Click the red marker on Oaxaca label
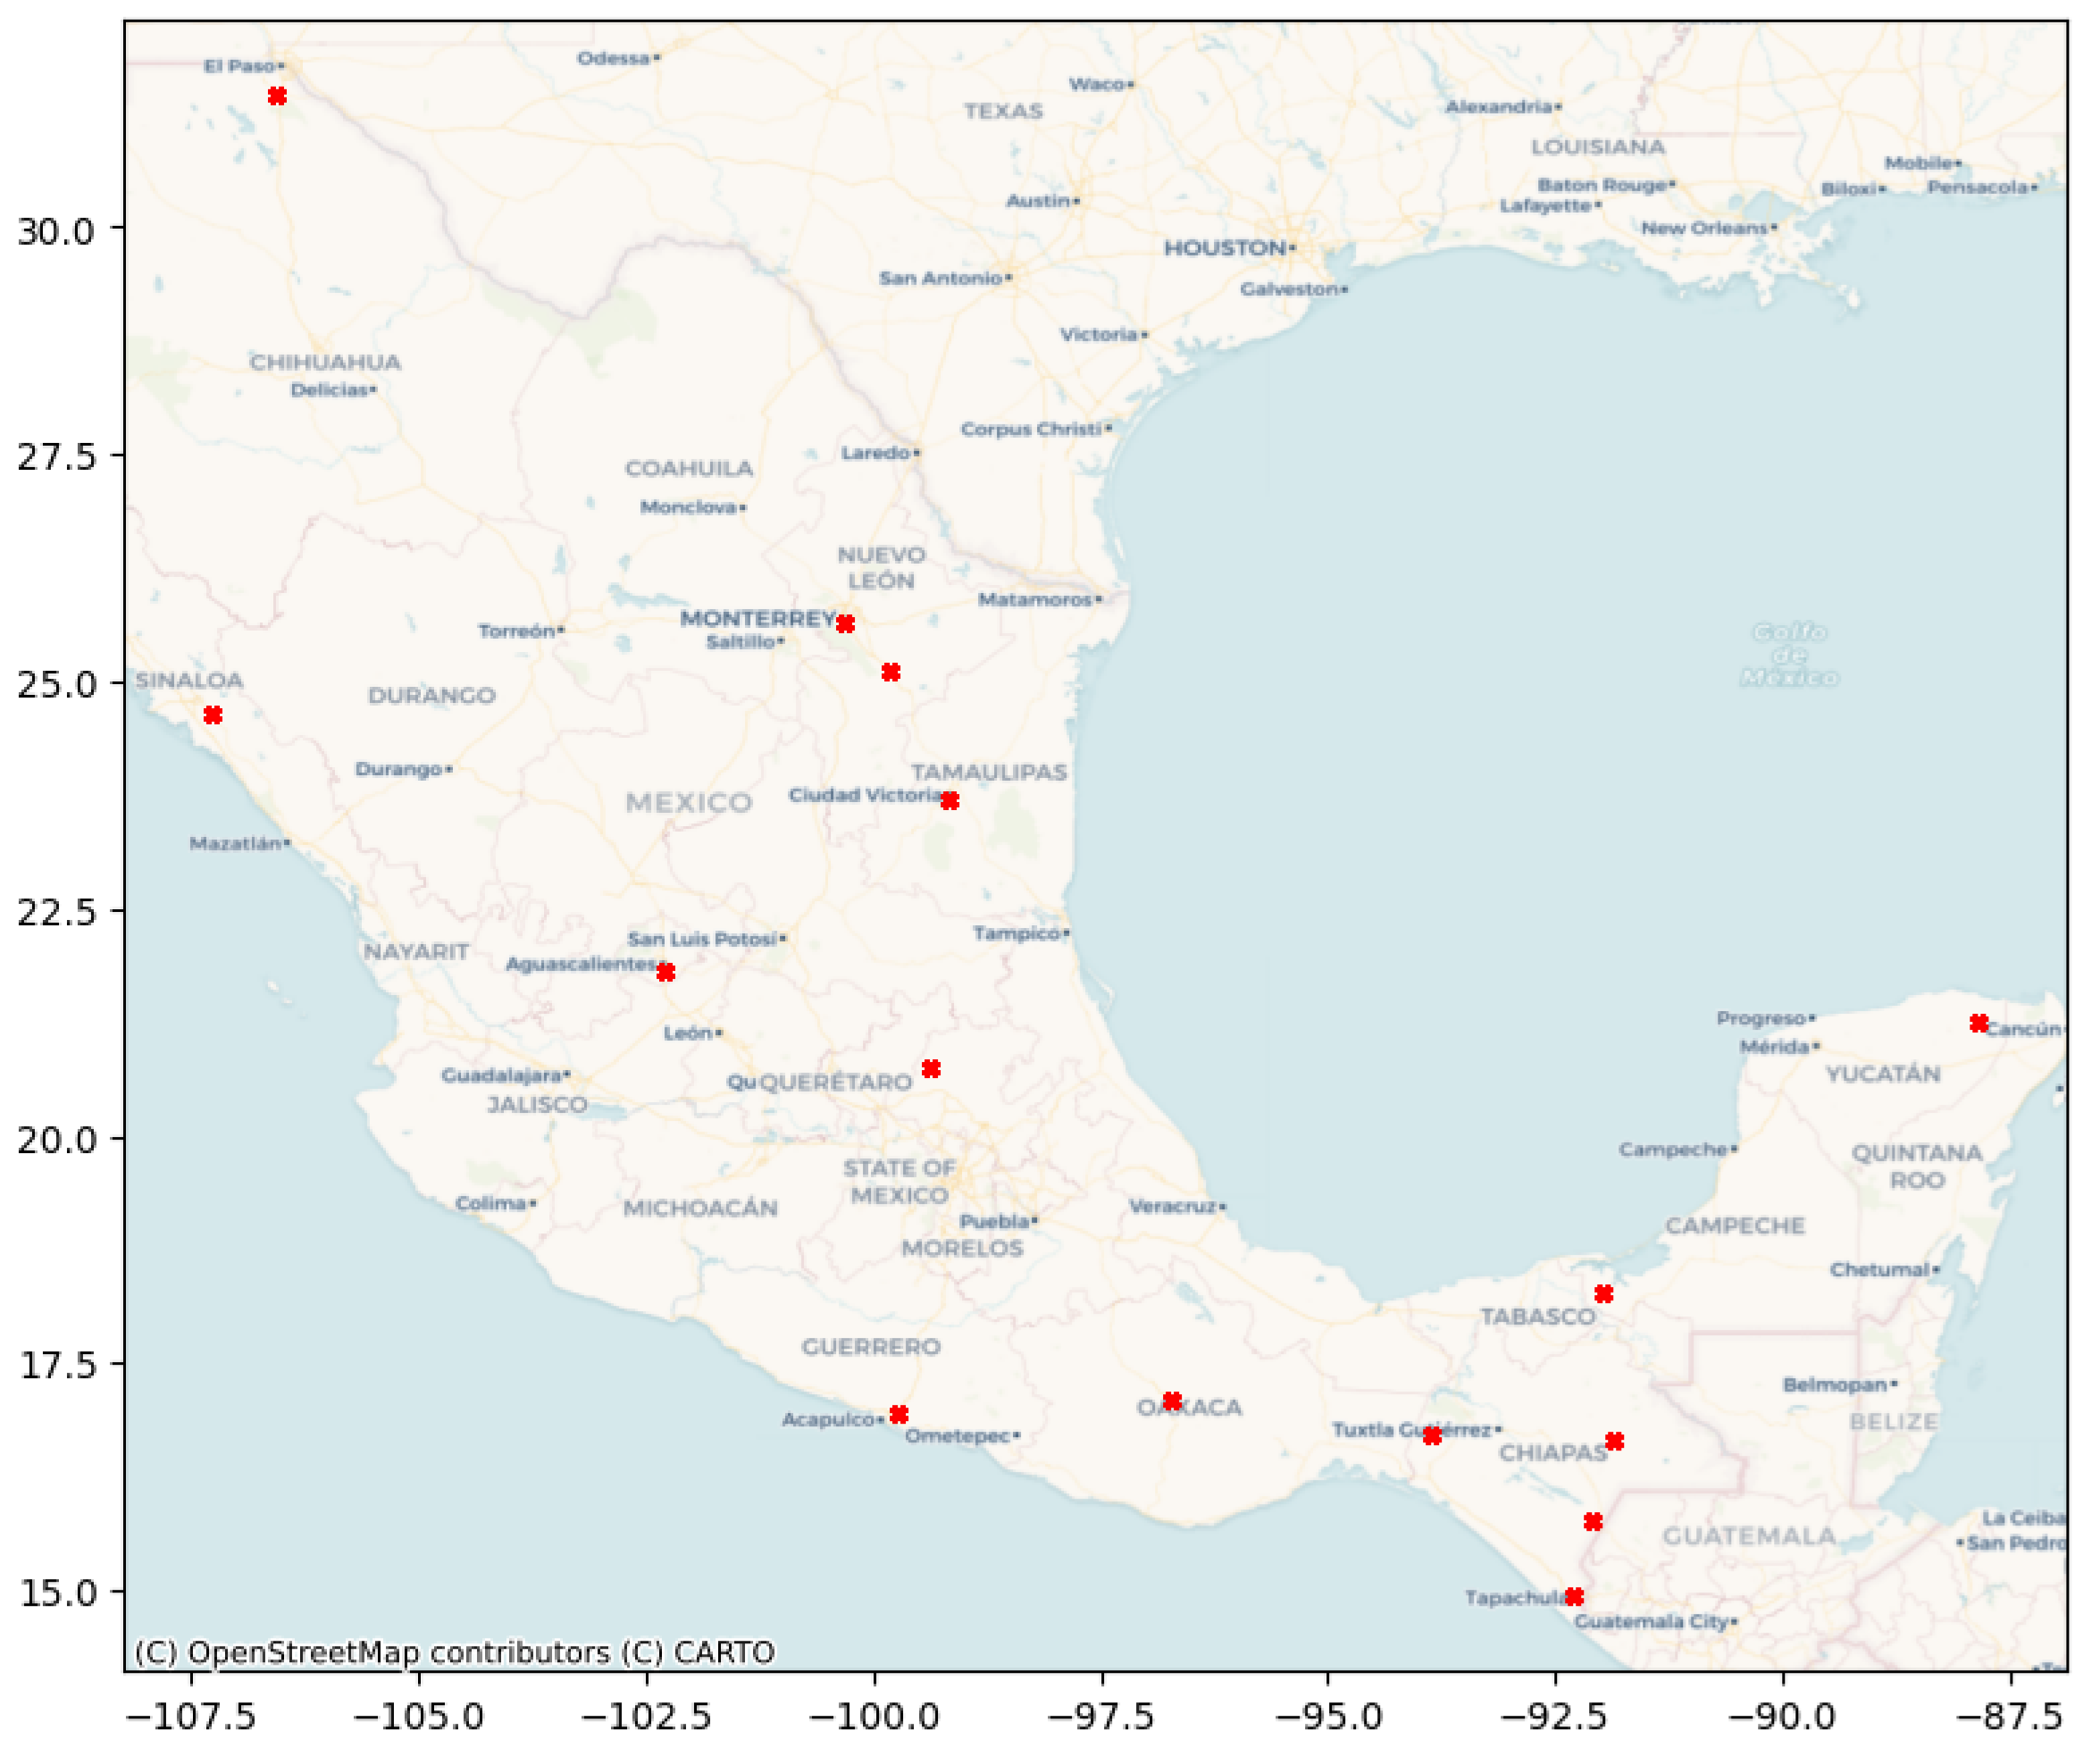The height and width of the screenshot is (1764, 2092). click(x=1173, y=1401)
